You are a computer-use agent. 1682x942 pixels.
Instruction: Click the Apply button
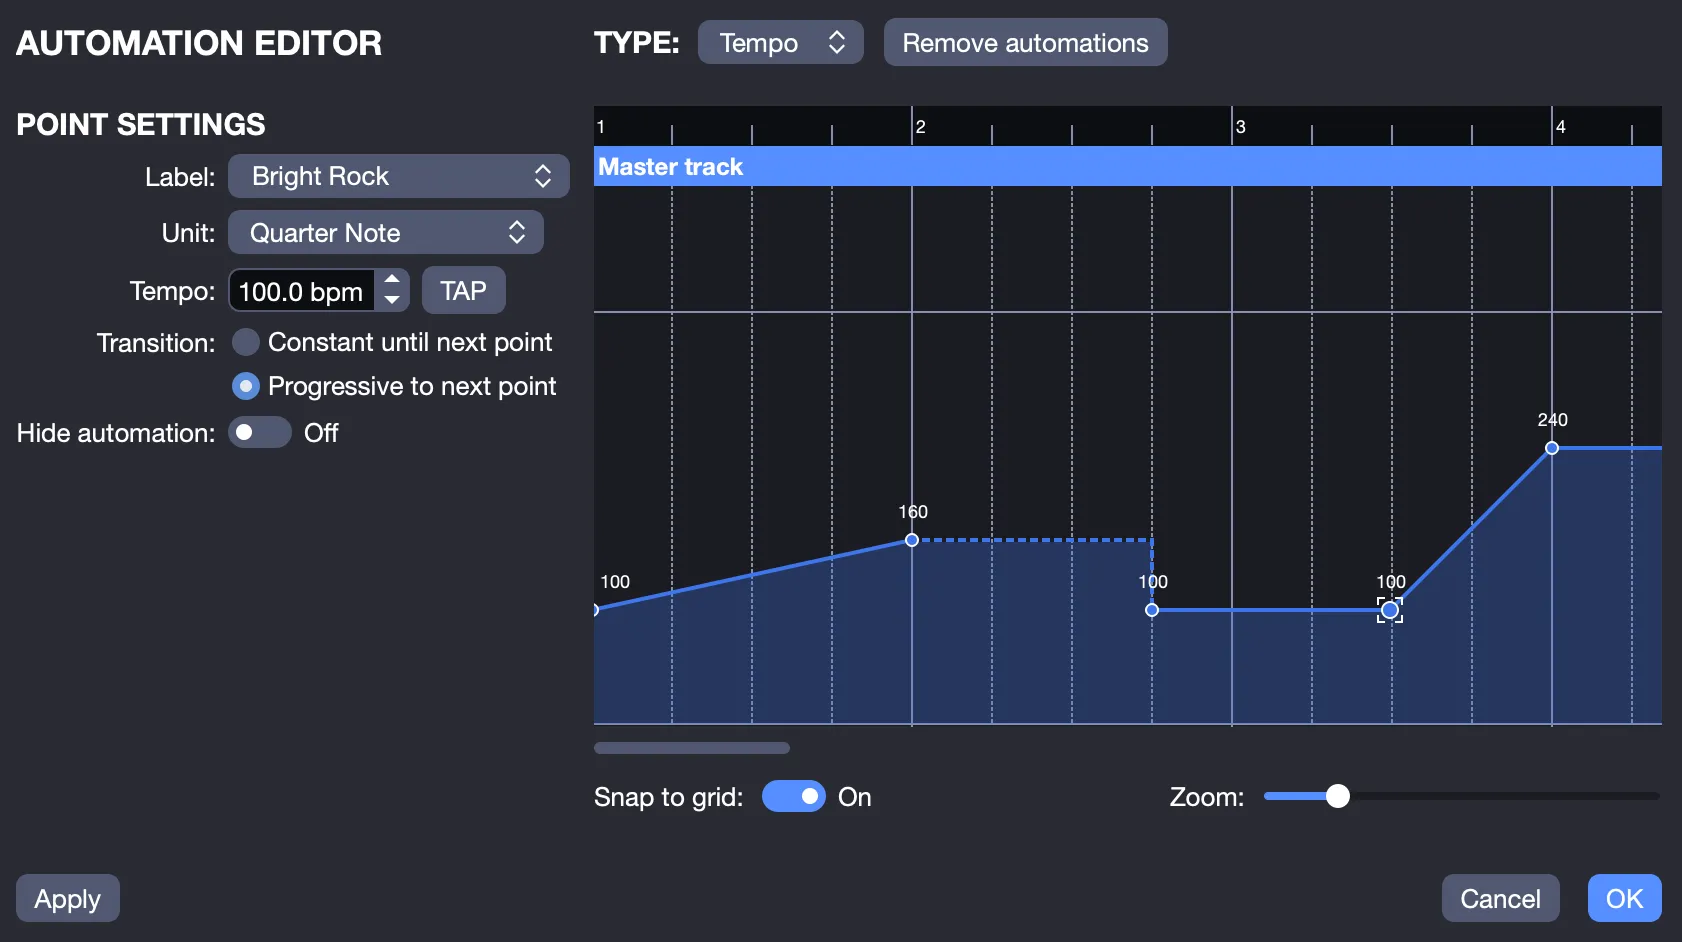point(68,898)
